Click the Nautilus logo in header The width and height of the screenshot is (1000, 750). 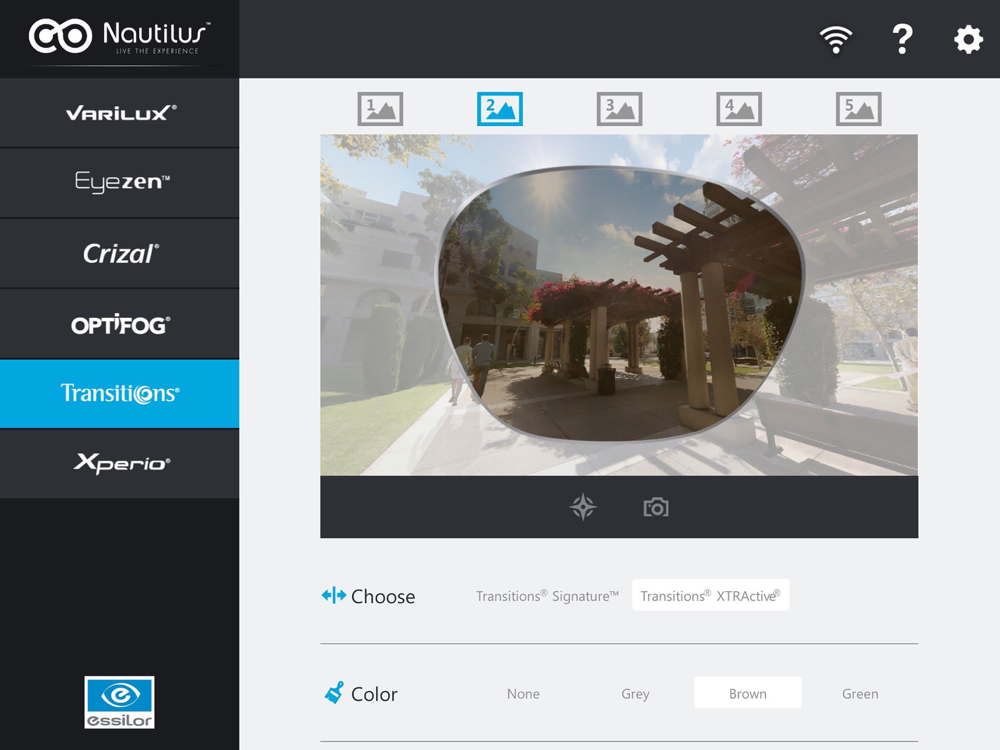click(120, 37)
